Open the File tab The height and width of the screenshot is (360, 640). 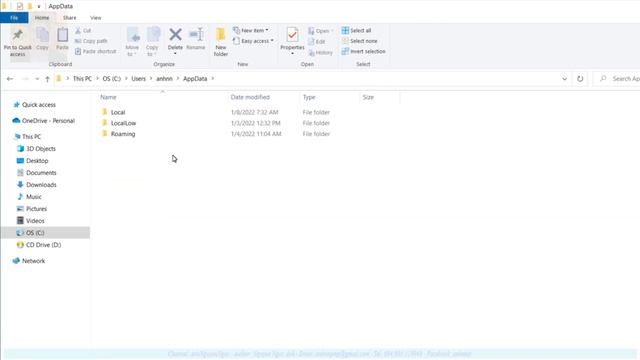(x=14, y=18)
